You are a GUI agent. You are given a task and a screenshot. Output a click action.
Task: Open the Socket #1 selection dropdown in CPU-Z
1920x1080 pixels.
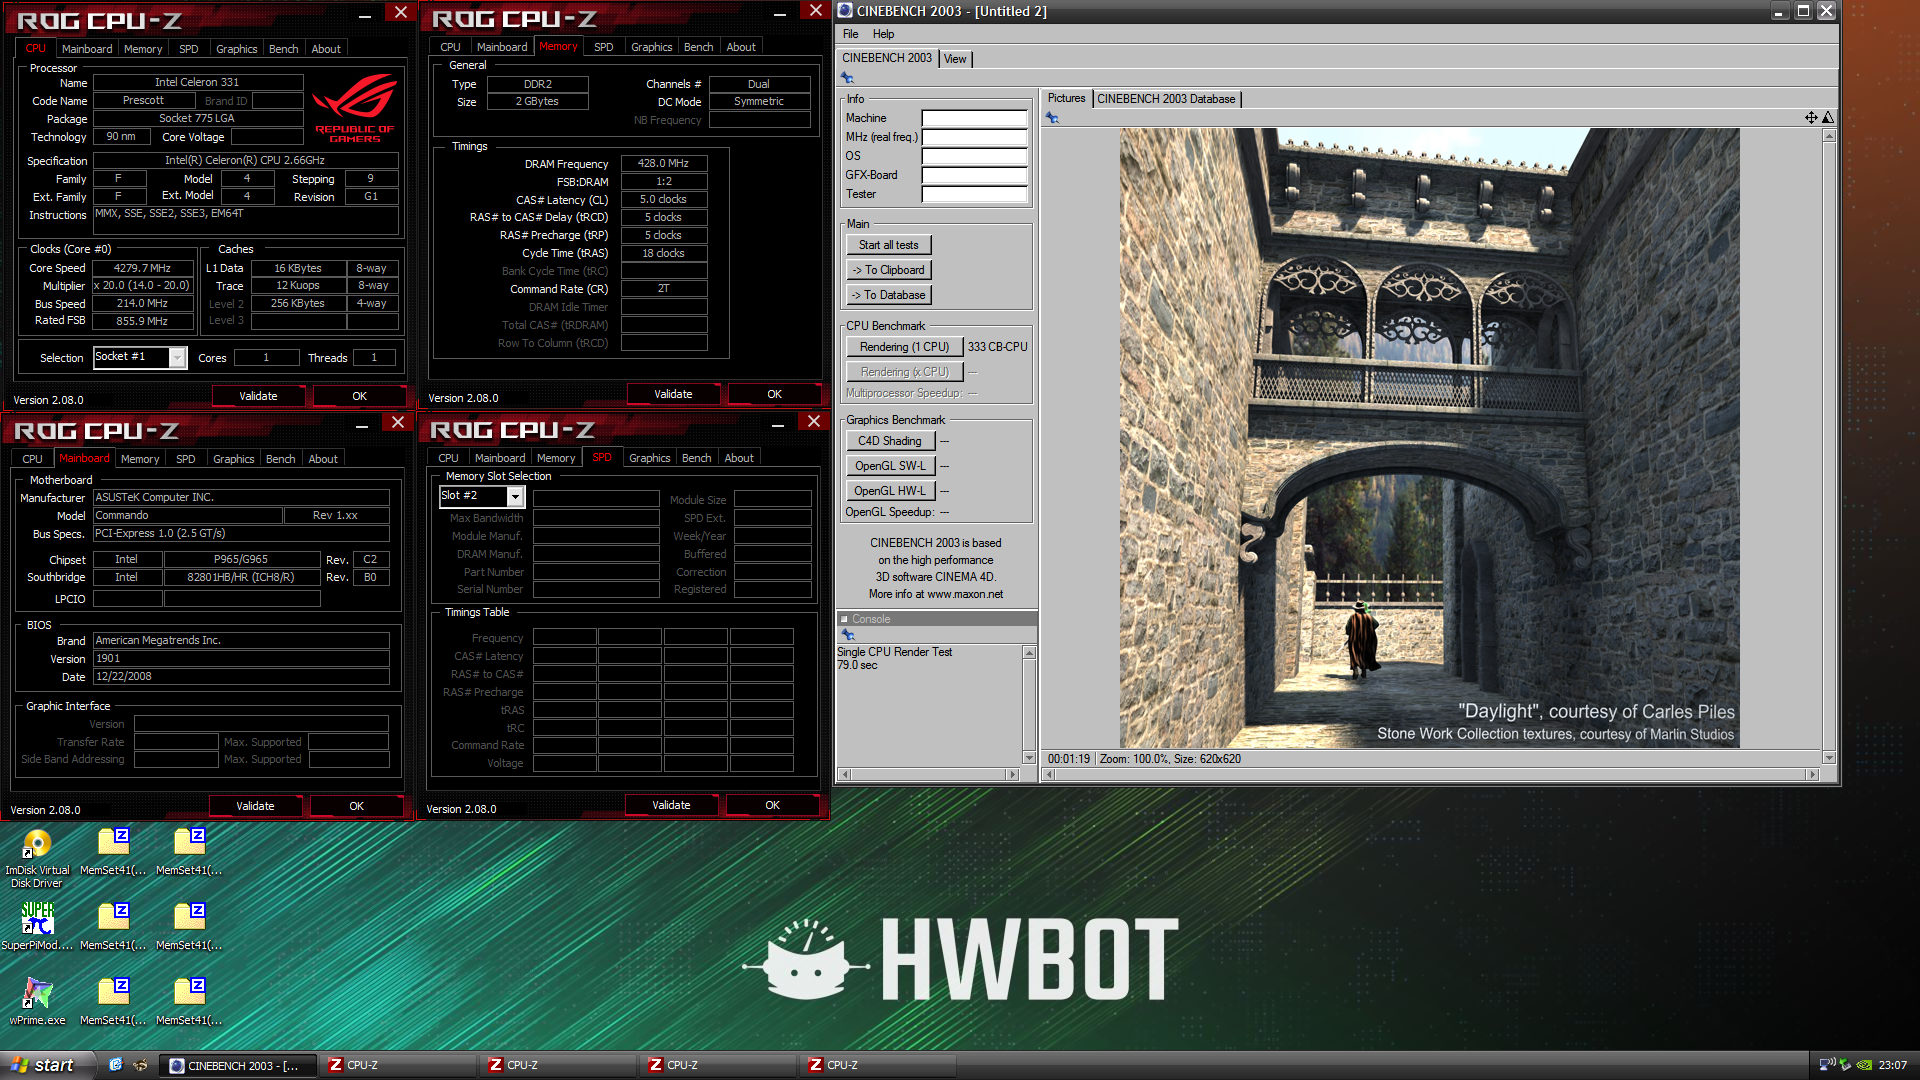177,357
